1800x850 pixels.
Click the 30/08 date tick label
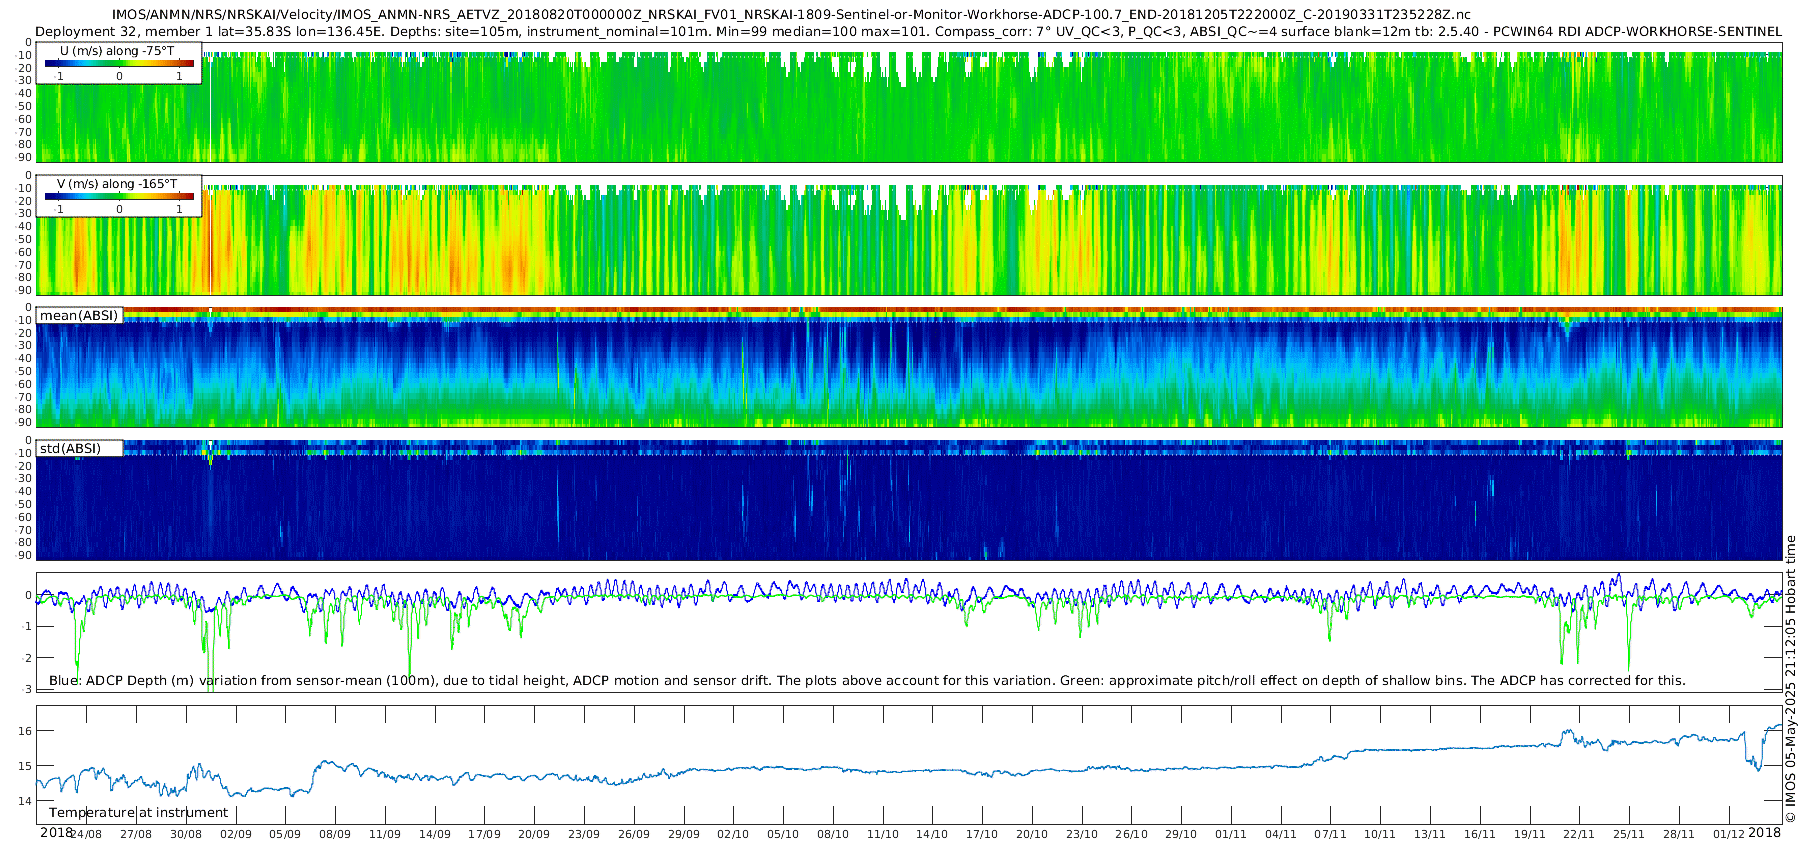point(186,834)
